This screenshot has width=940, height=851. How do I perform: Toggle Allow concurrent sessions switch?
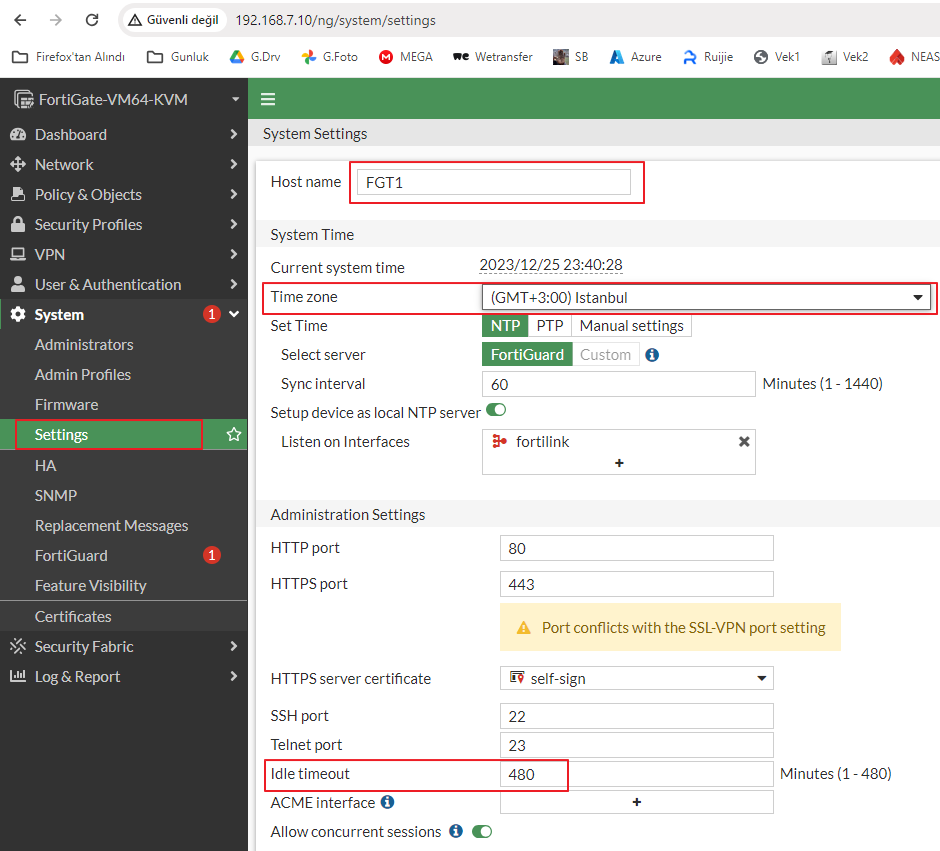click(482, 831)
